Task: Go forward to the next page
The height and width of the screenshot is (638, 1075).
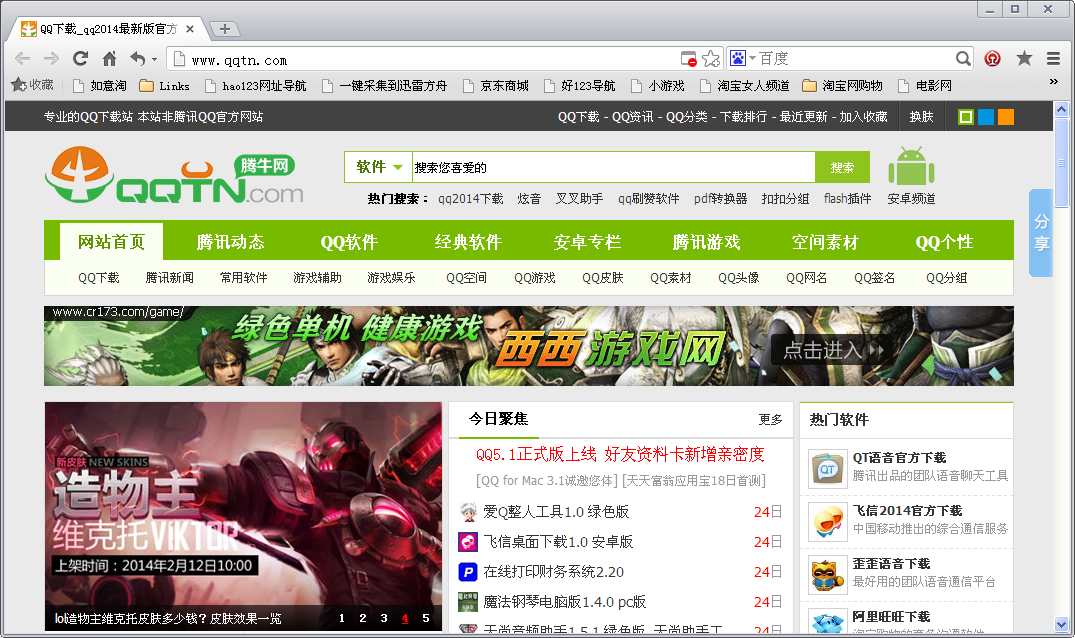Action: point(51,59)
